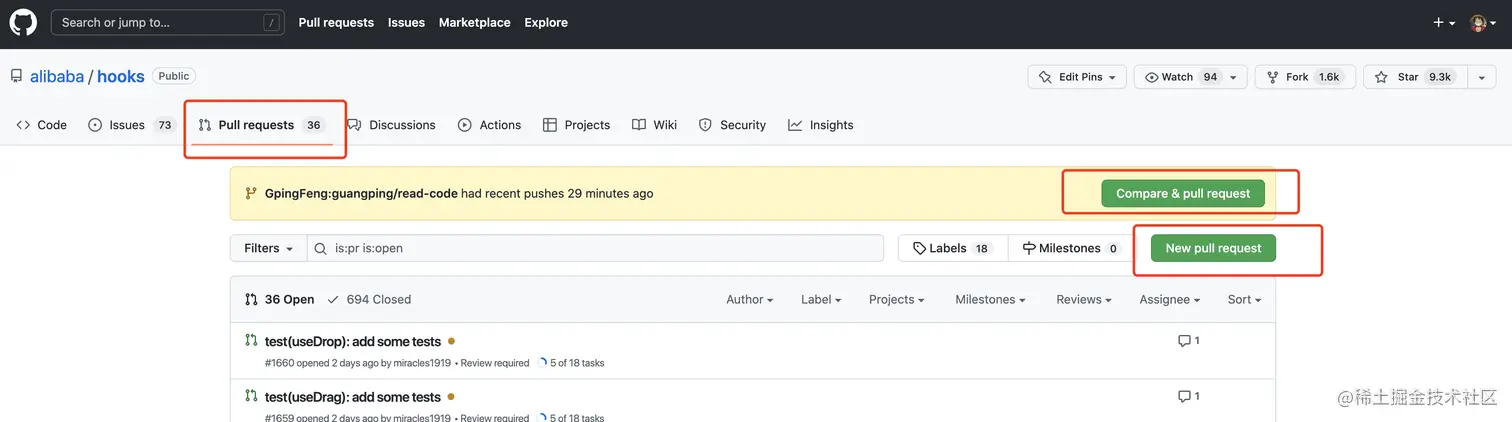Click the pending status dot beside test(useDrop)

452,341
